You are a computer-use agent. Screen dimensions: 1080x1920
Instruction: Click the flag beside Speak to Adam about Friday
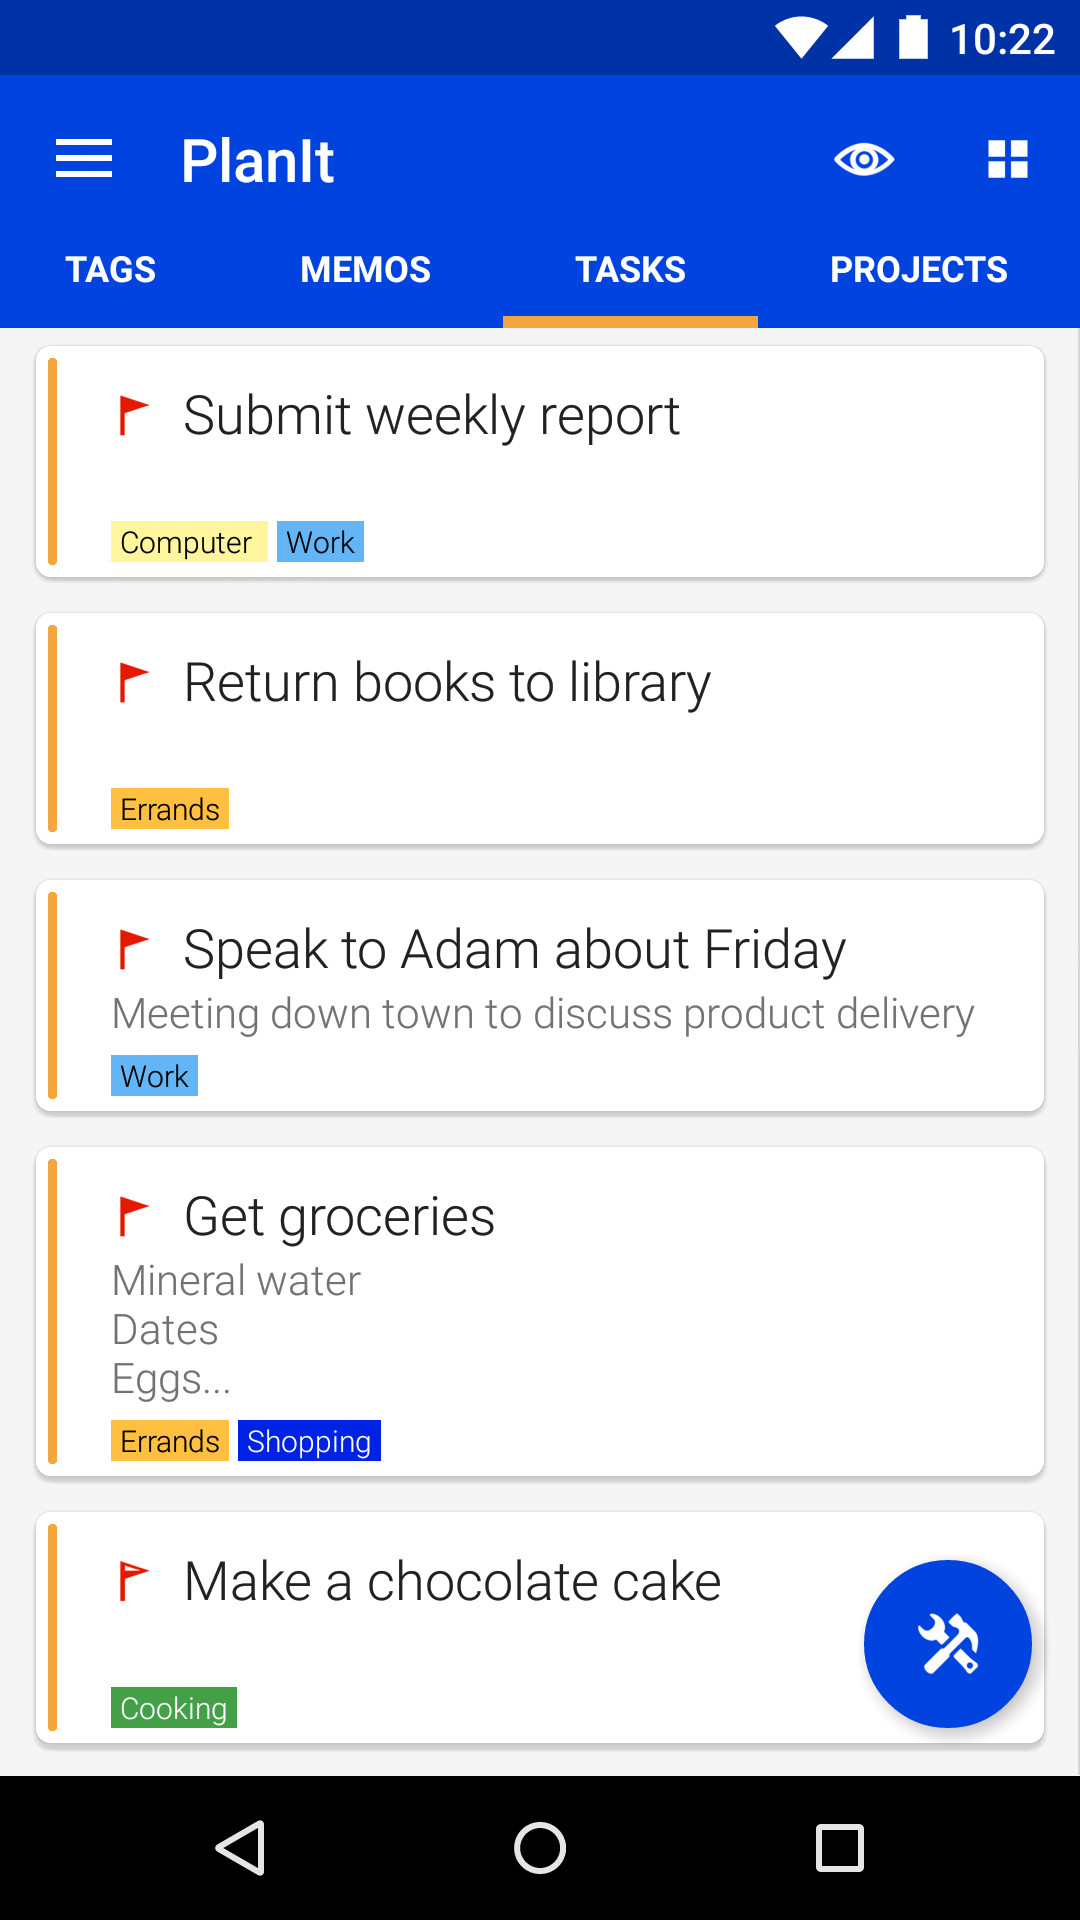point(133,949)
